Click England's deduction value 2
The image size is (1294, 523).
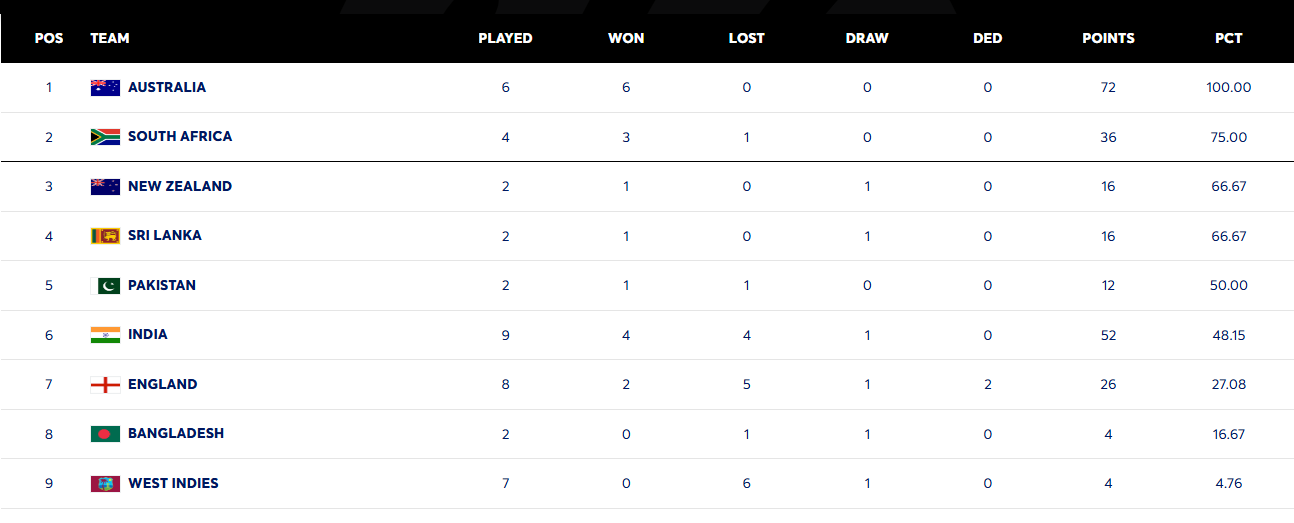987,384
